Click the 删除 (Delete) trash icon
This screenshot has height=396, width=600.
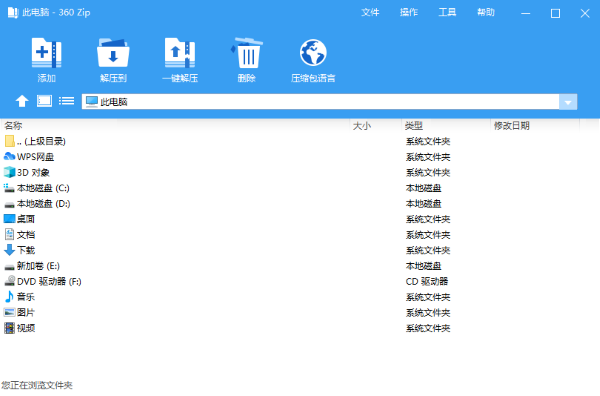(247, 53)
